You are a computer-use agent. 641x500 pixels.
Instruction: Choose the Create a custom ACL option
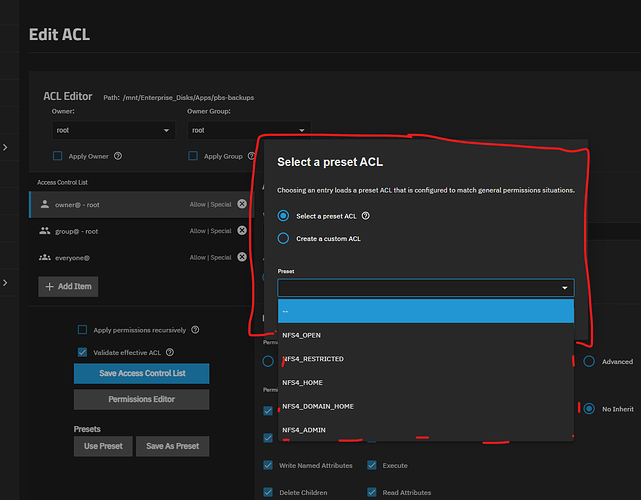click(284, 238)
